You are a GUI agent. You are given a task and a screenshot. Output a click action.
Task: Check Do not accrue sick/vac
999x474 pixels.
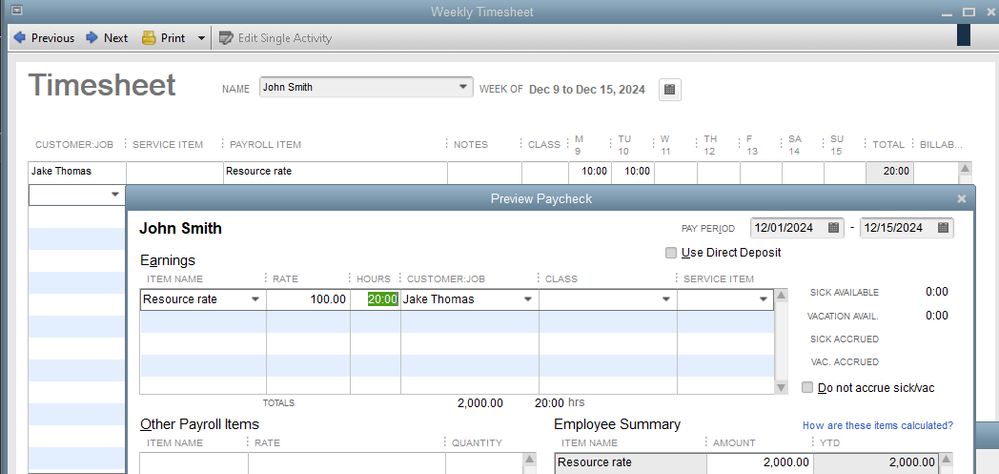(808, 387)
